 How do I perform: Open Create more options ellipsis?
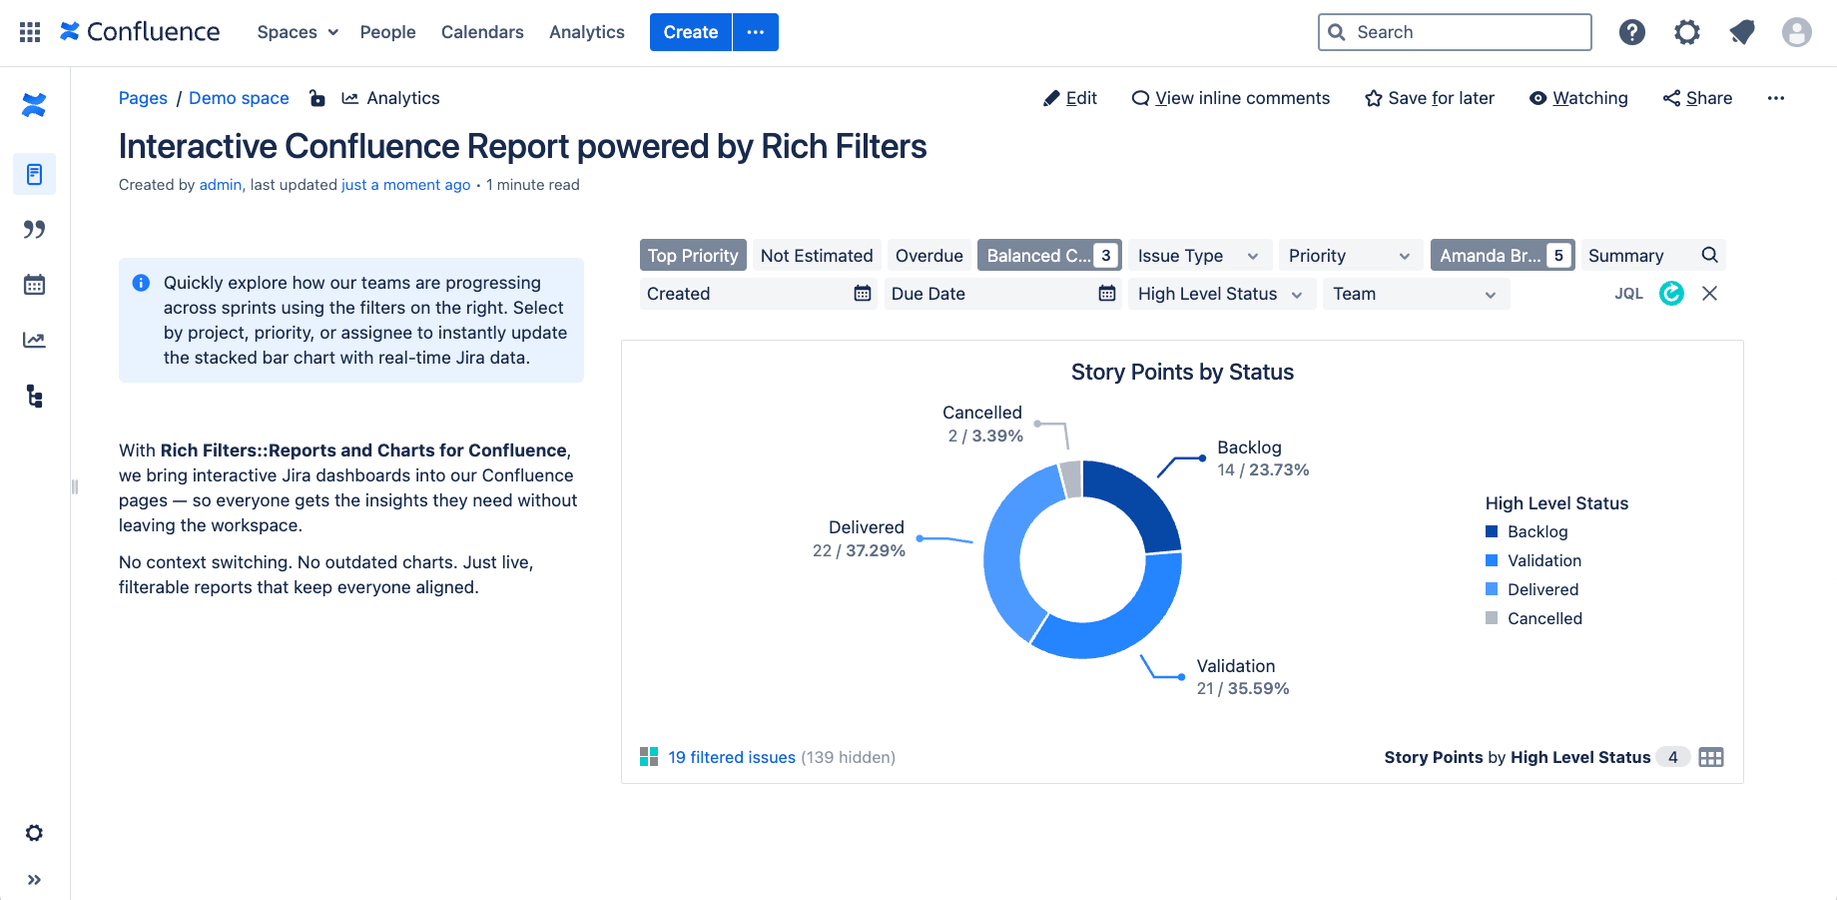(756, 32)
